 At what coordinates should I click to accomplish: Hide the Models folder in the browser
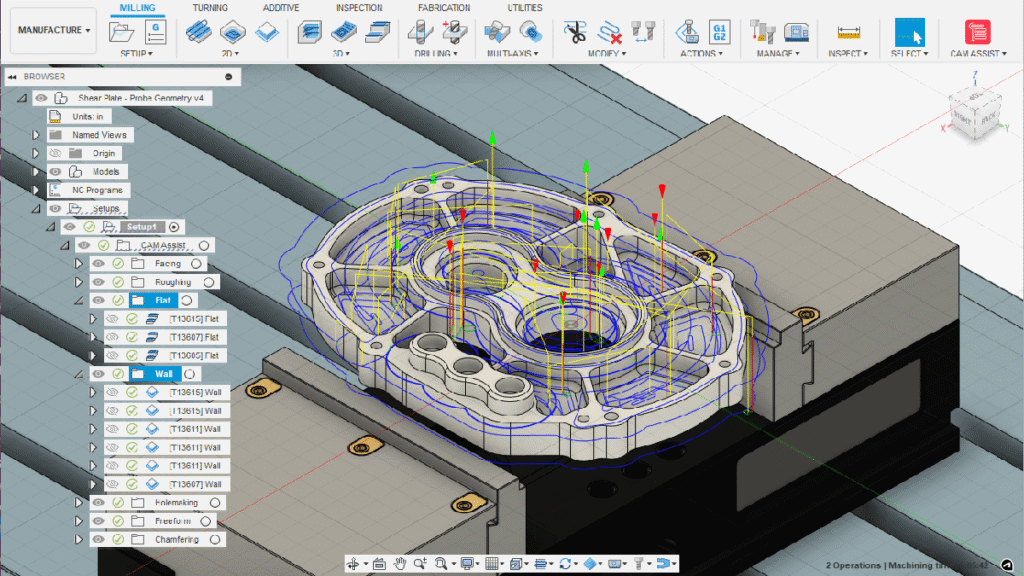pyautogui.click(x=57, y=171)
